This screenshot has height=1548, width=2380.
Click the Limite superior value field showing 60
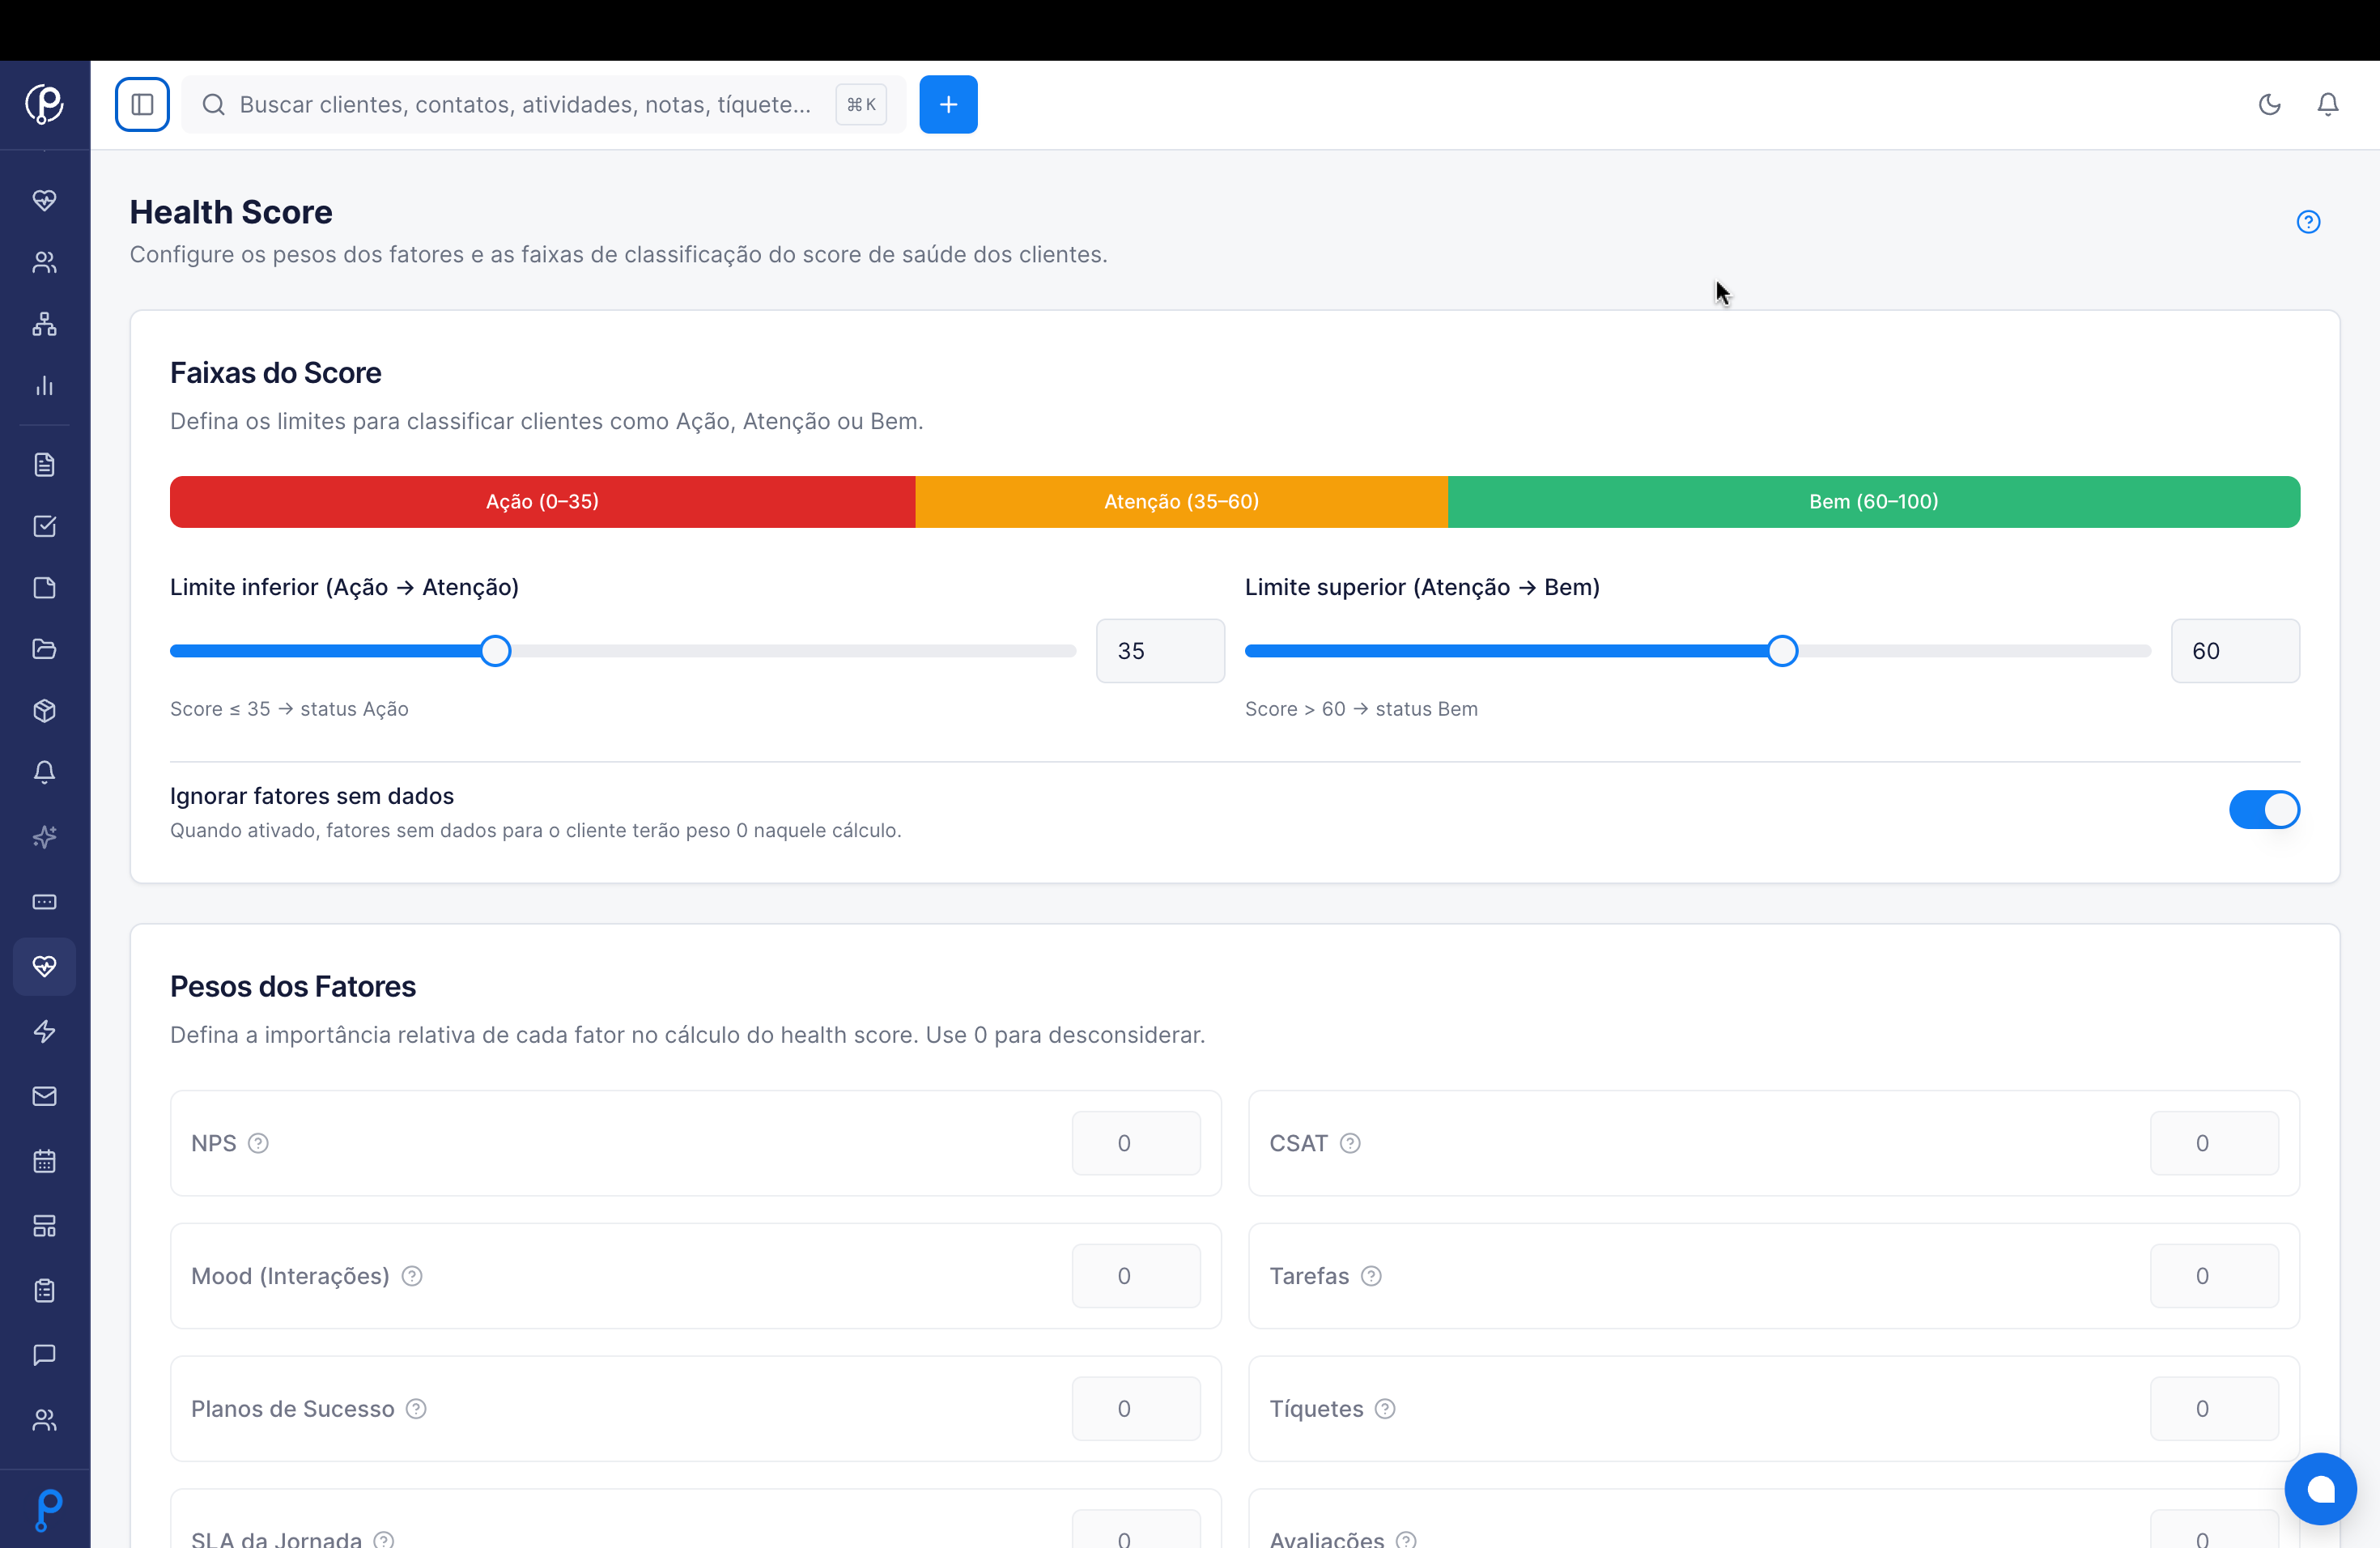pos(2235,651)
